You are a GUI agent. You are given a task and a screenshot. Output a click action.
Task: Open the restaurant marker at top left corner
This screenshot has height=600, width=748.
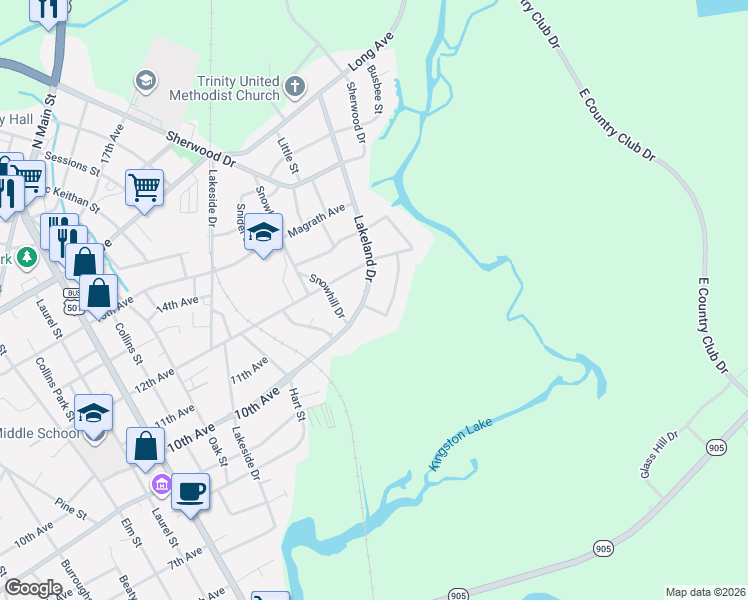48,12
